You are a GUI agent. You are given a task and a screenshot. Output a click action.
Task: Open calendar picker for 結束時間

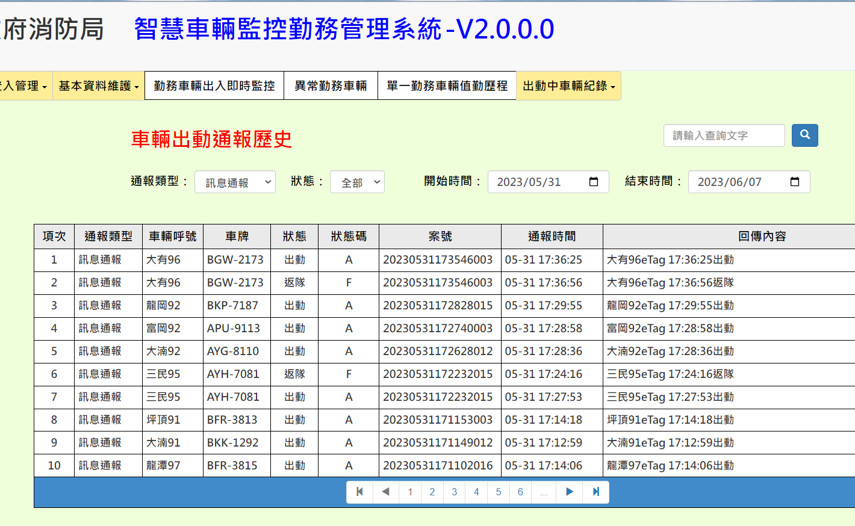click(x=795, y=182)
